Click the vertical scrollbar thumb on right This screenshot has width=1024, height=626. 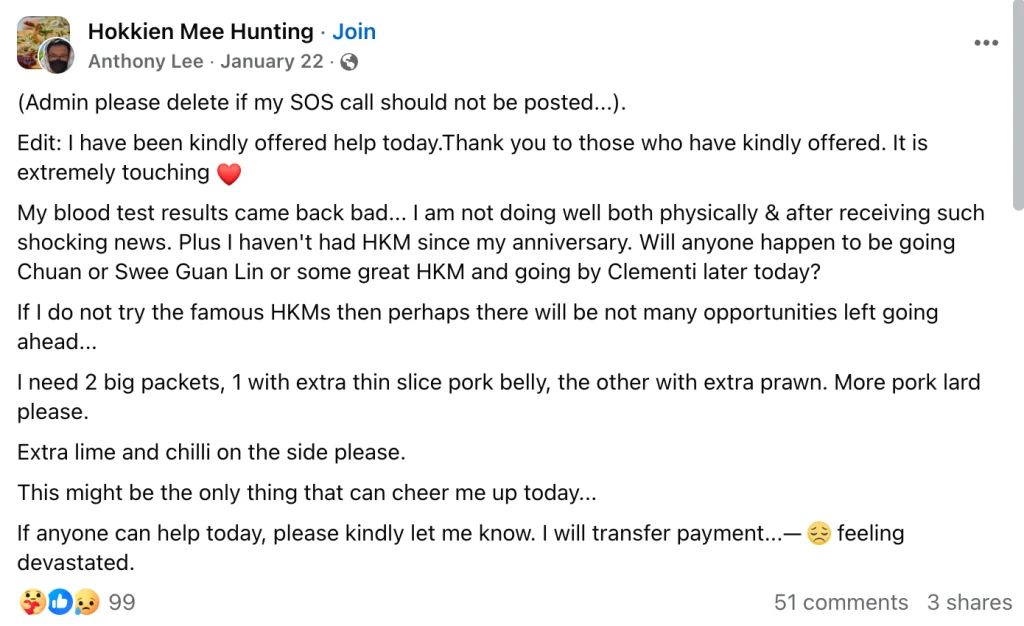click(1018, 104)
